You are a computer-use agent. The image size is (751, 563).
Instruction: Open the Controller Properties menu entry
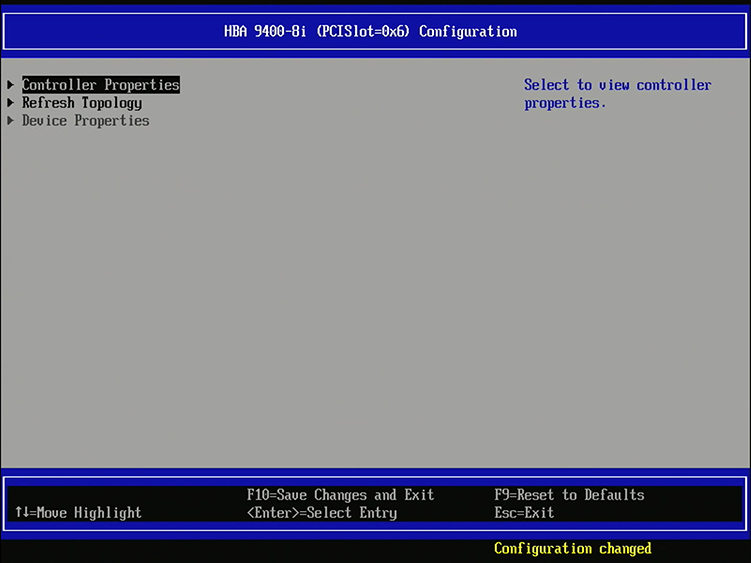click(101, 85)
